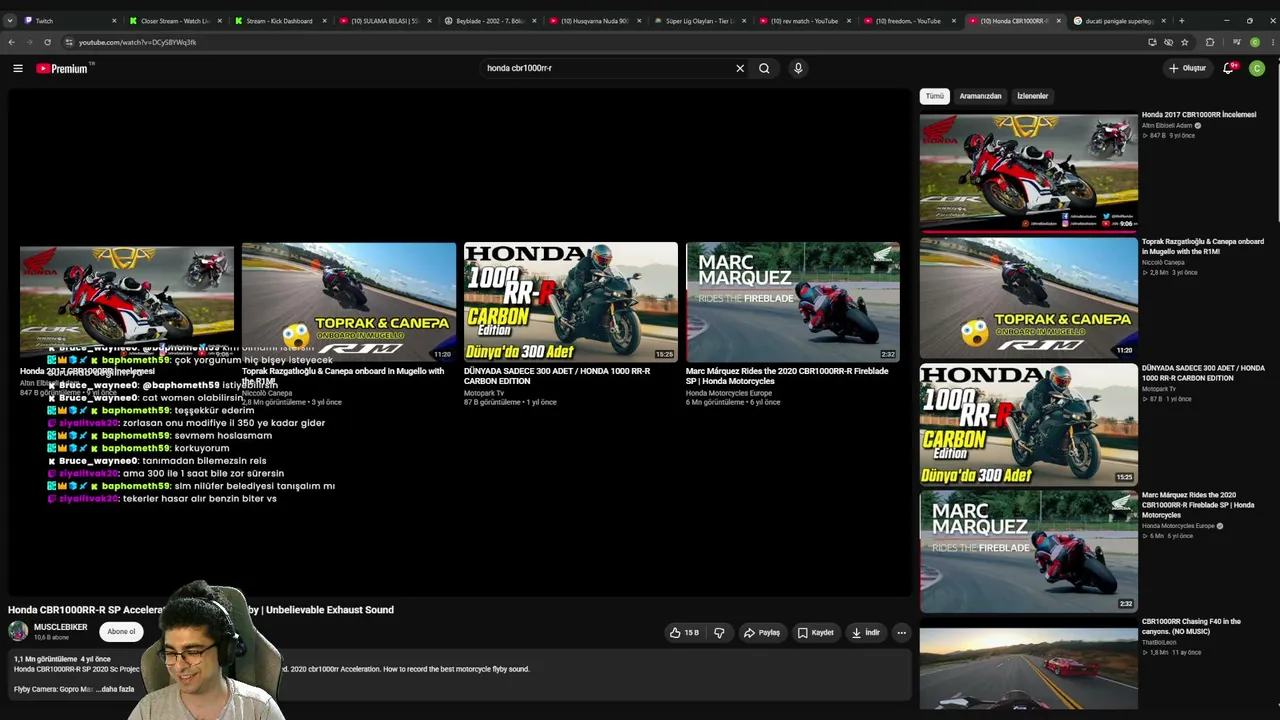Play end-screen 'Honda 1000 RR-R Carbon Edition' thumbnail
Image resolution: width=1280 pixels, height=720 pixels.
[571, 302]
